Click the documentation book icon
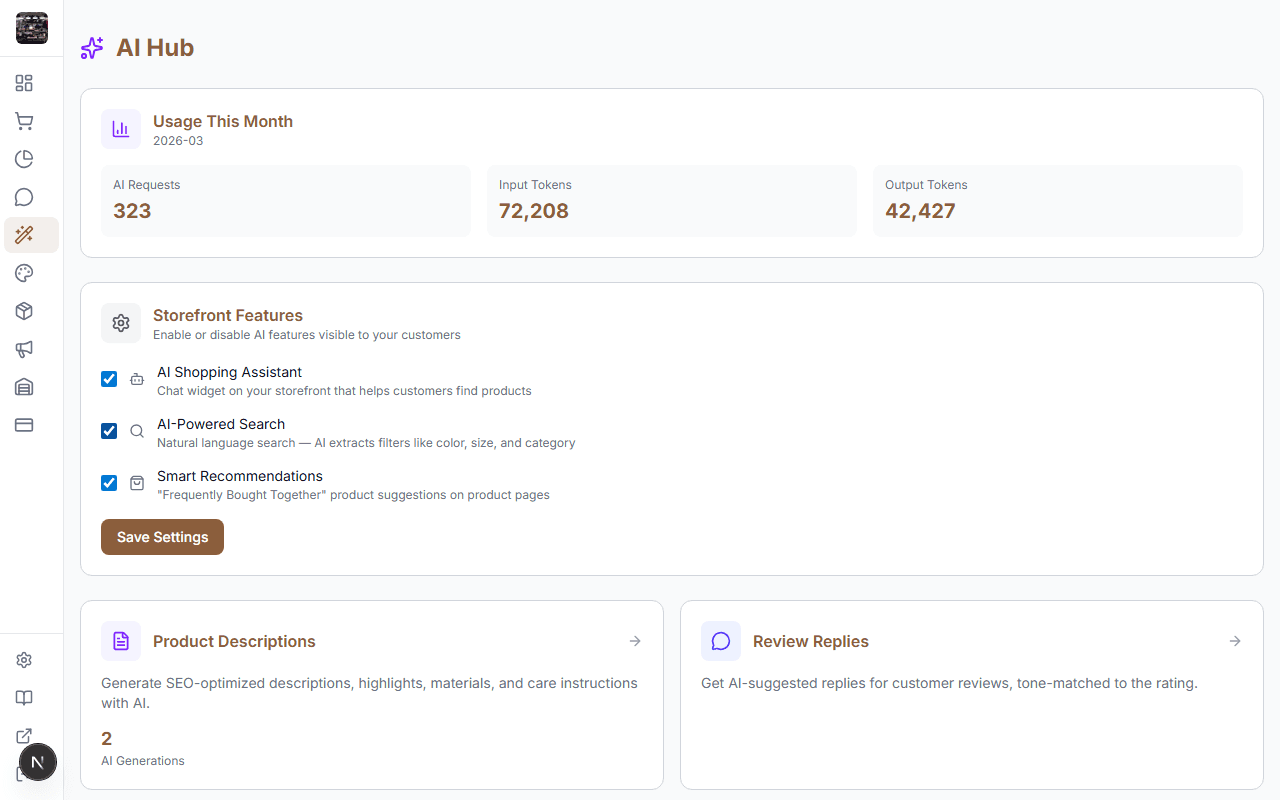This screenshot has height=800, width=1280. coord(24,698)
